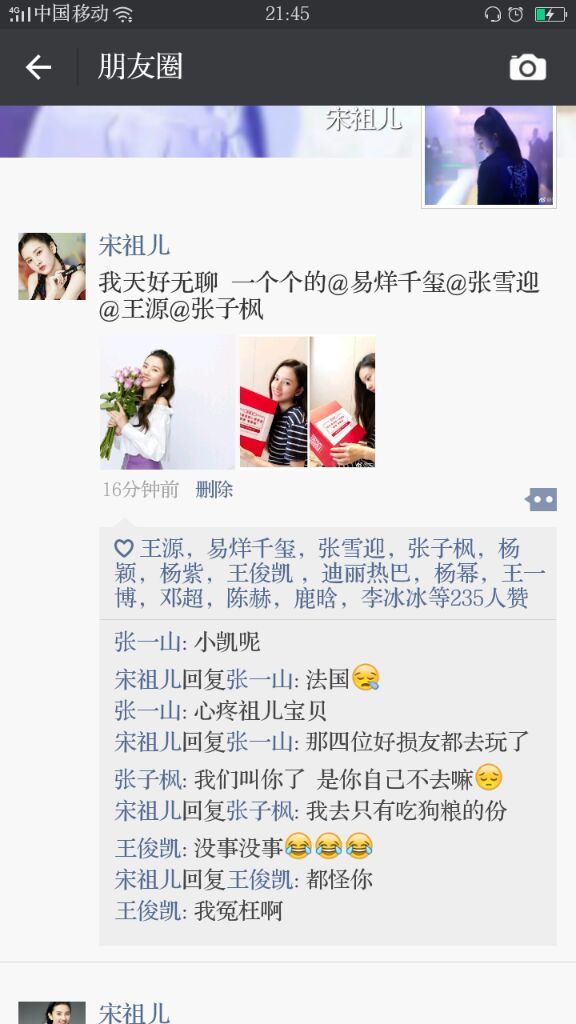Viewport: 576px width, 1024px height.
Task: Open the alarm clock status icon
Action: click(x=515, y=14)
